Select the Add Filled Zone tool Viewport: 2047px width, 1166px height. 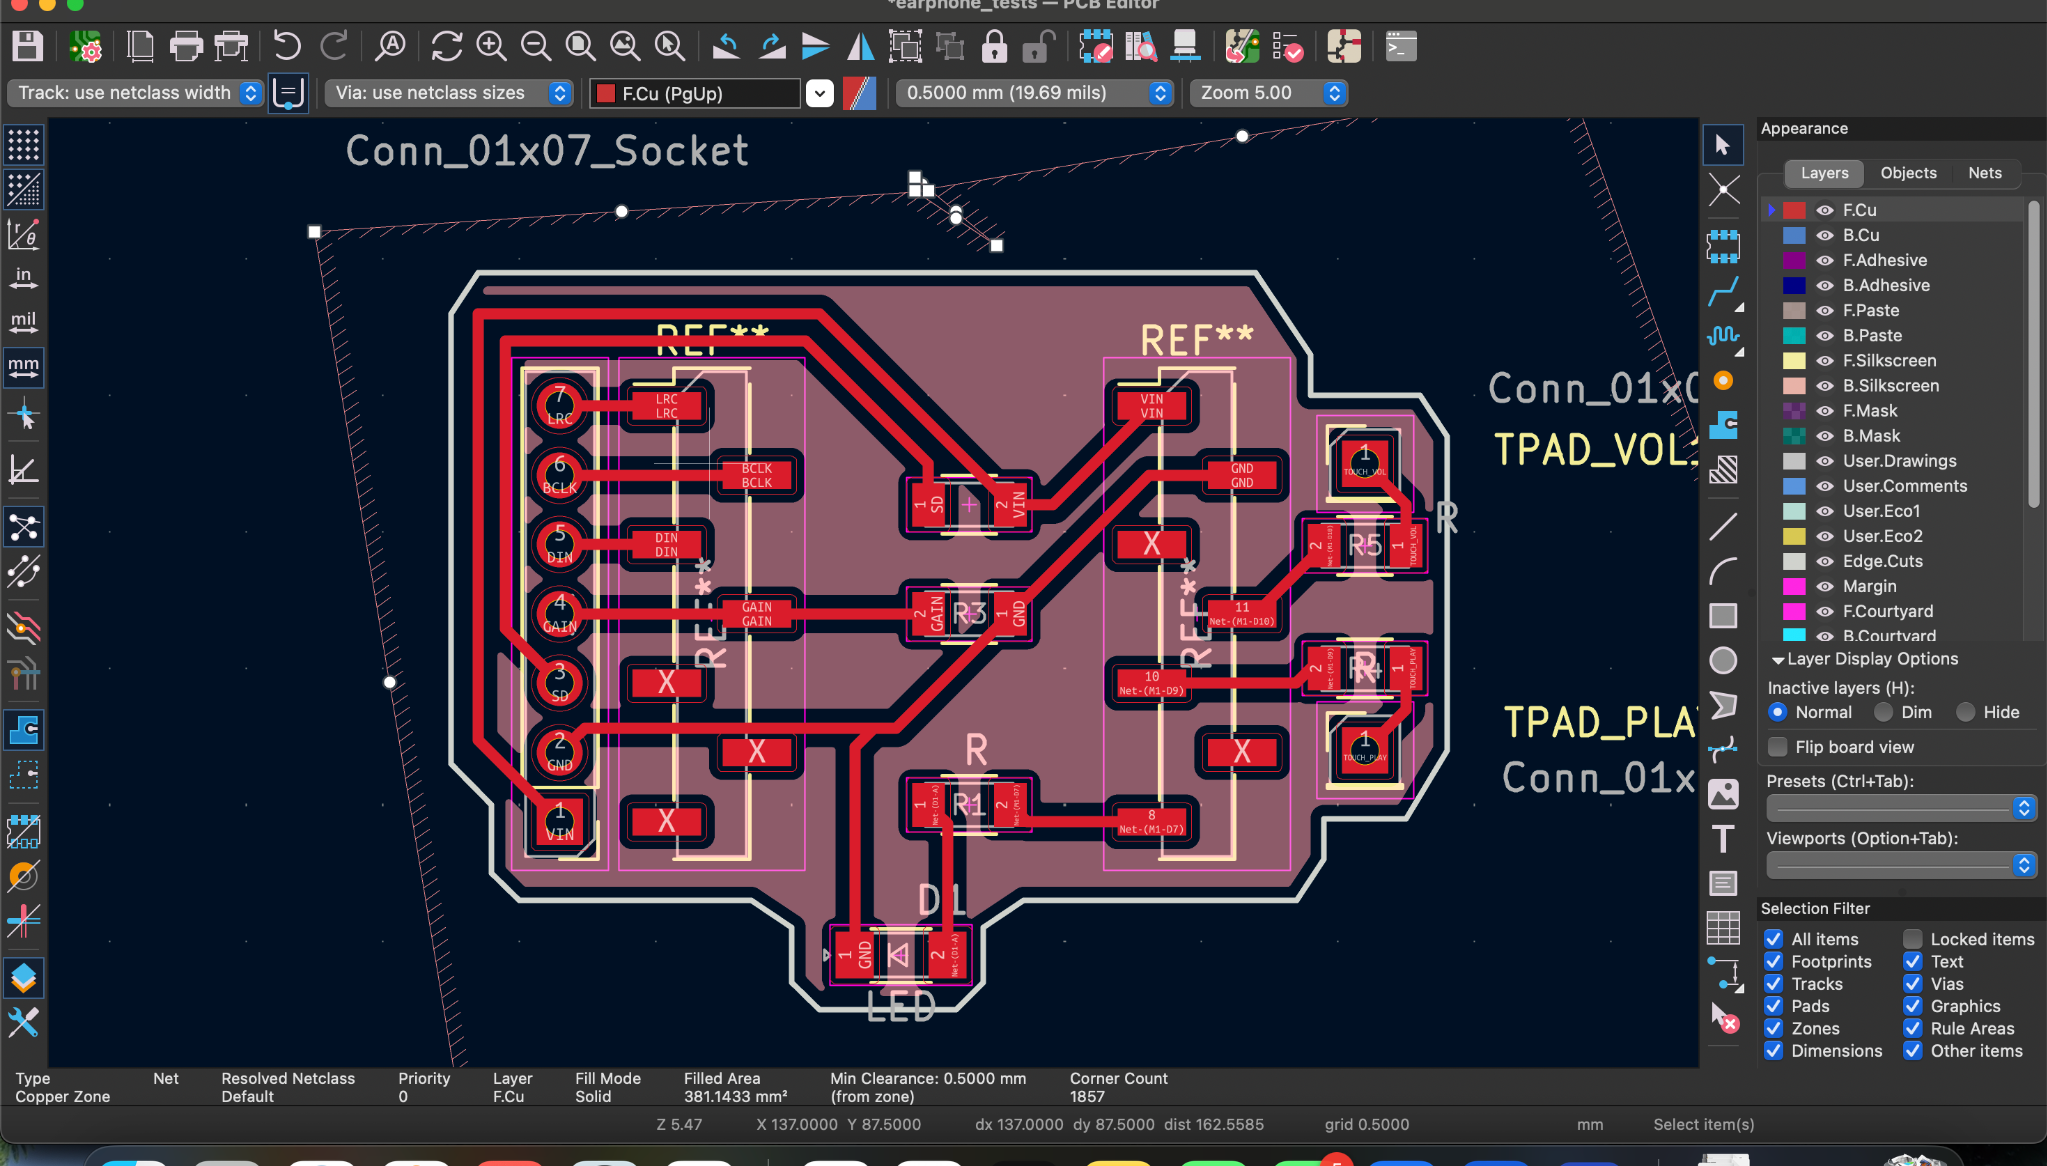pos(1724,425)
